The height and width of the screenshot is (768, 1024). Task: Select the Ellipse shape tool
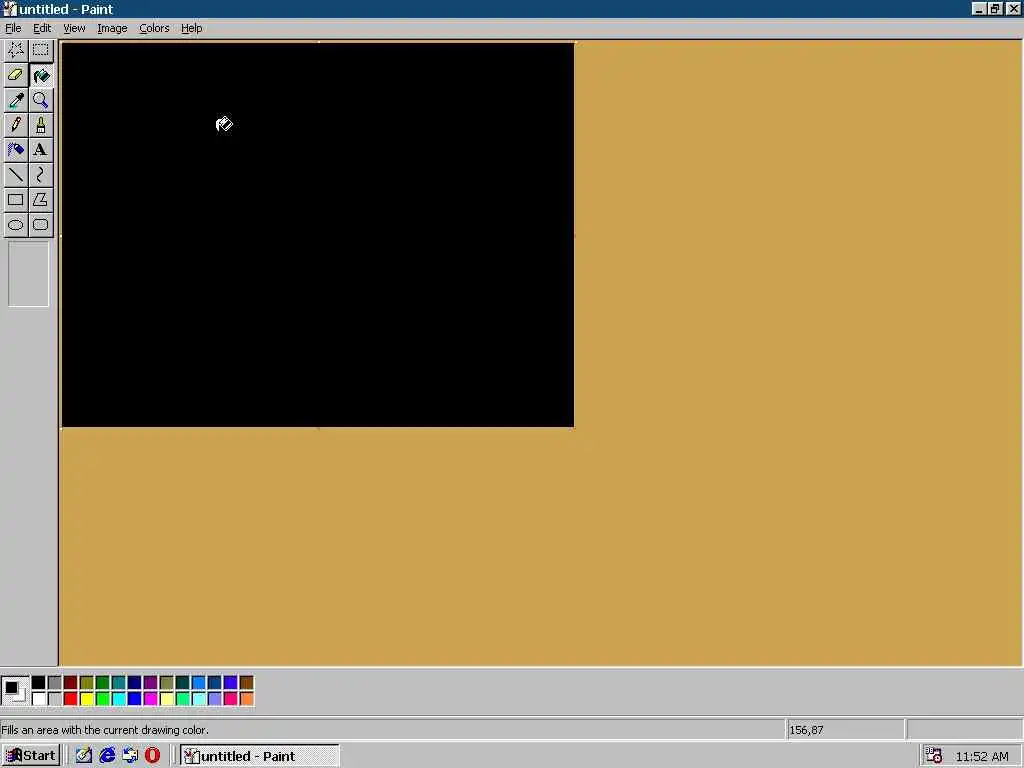pyautogui.click(x=16, y=225)
